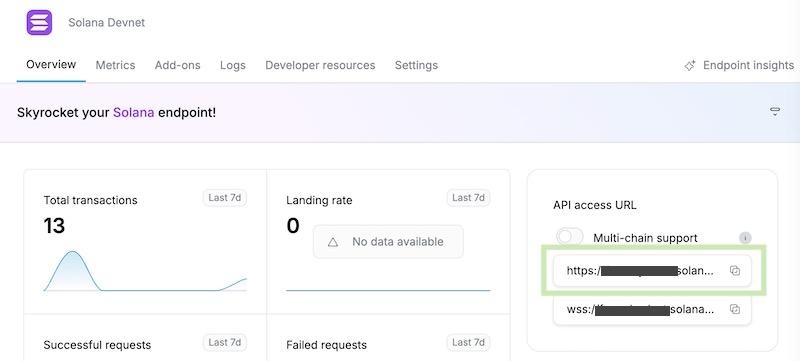Click the Successful requests label

click(x=97, y=345)
